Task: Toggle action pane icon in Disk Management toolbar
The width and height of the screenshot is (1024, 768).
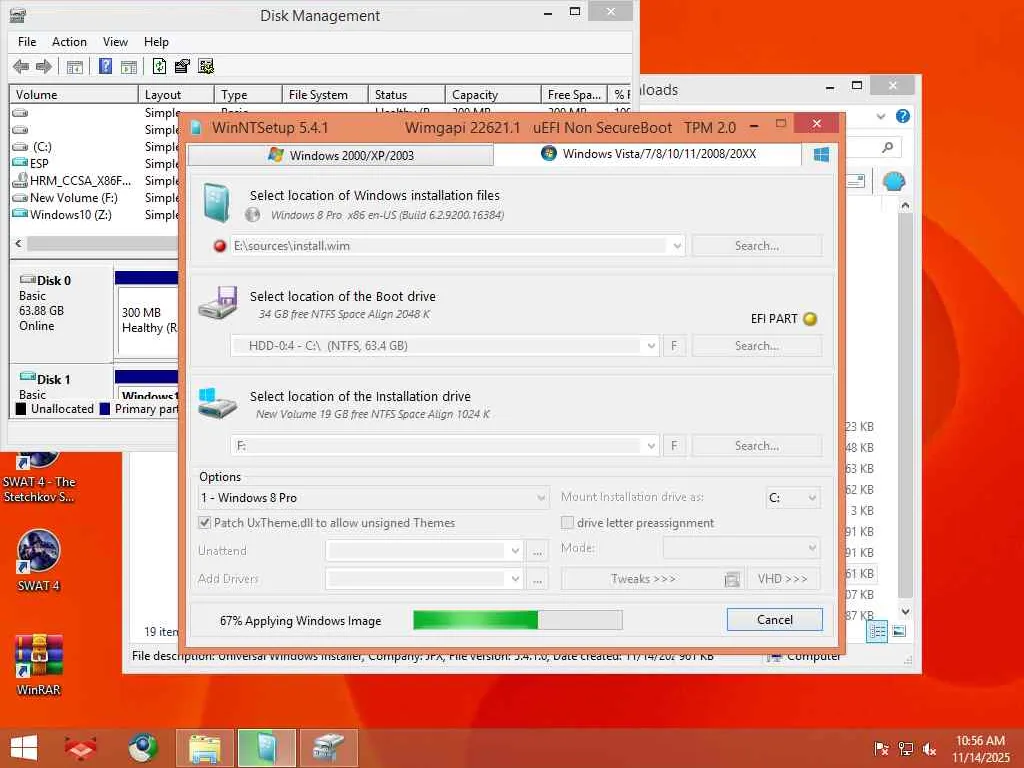Action: click(129, 67)
